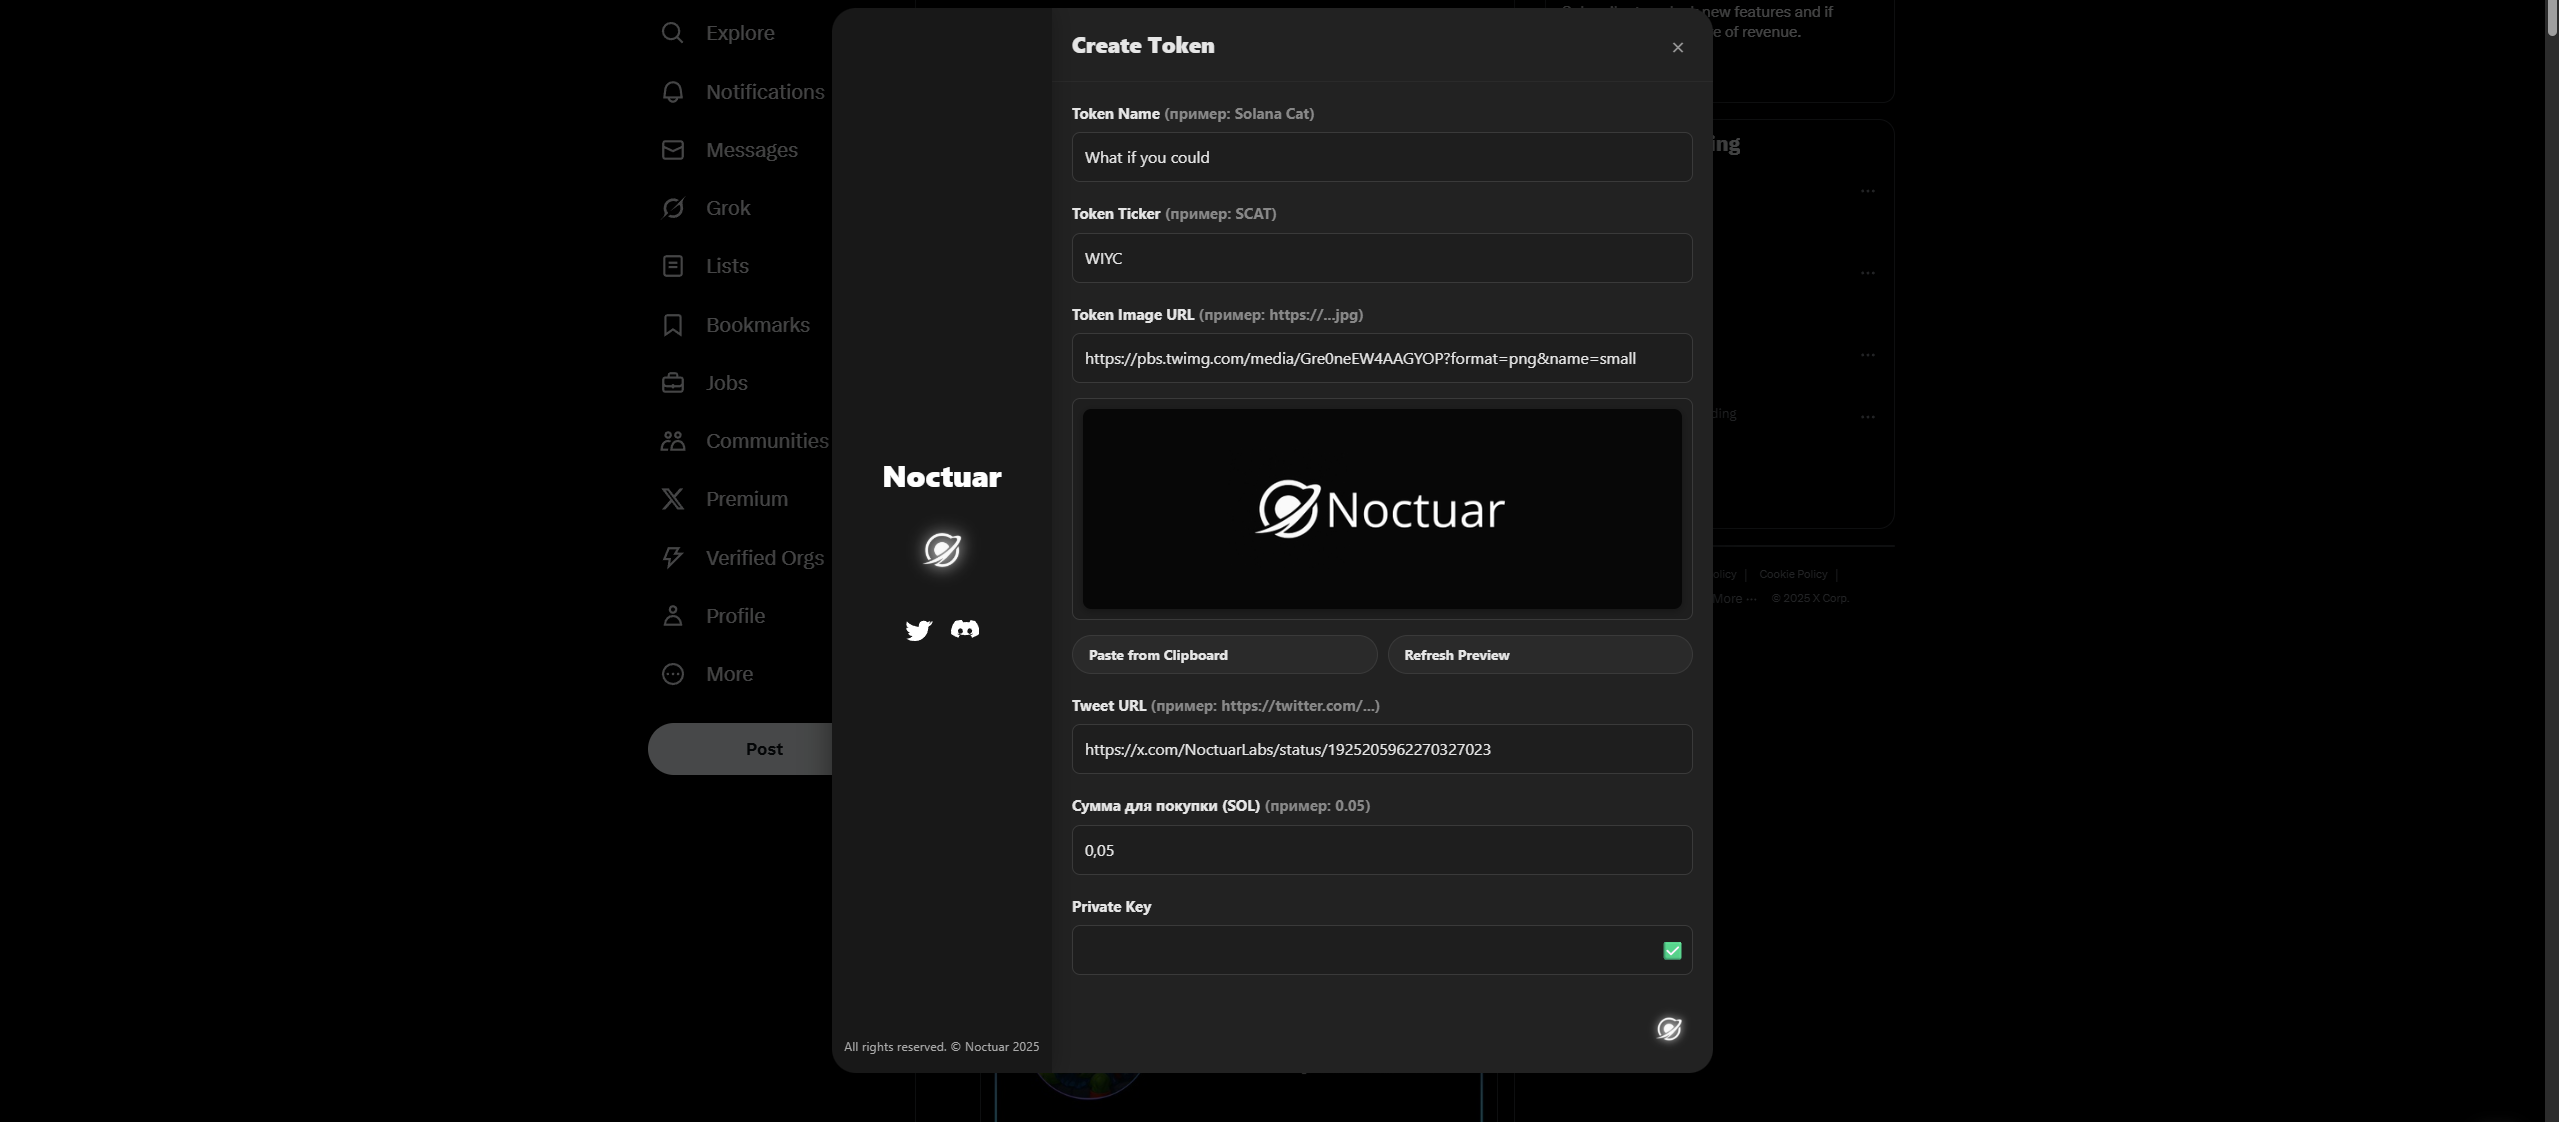2559x1122 pixels.
Task: Focus the Private Key field
Action: pyautogui.click(x=1382, y=950)
